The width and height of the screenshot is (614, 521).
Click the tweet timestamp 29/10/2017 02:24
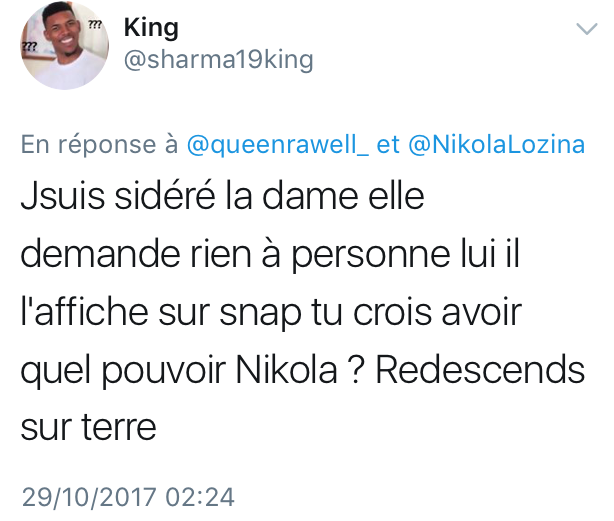pyautogui.click(x=128, y=497)
